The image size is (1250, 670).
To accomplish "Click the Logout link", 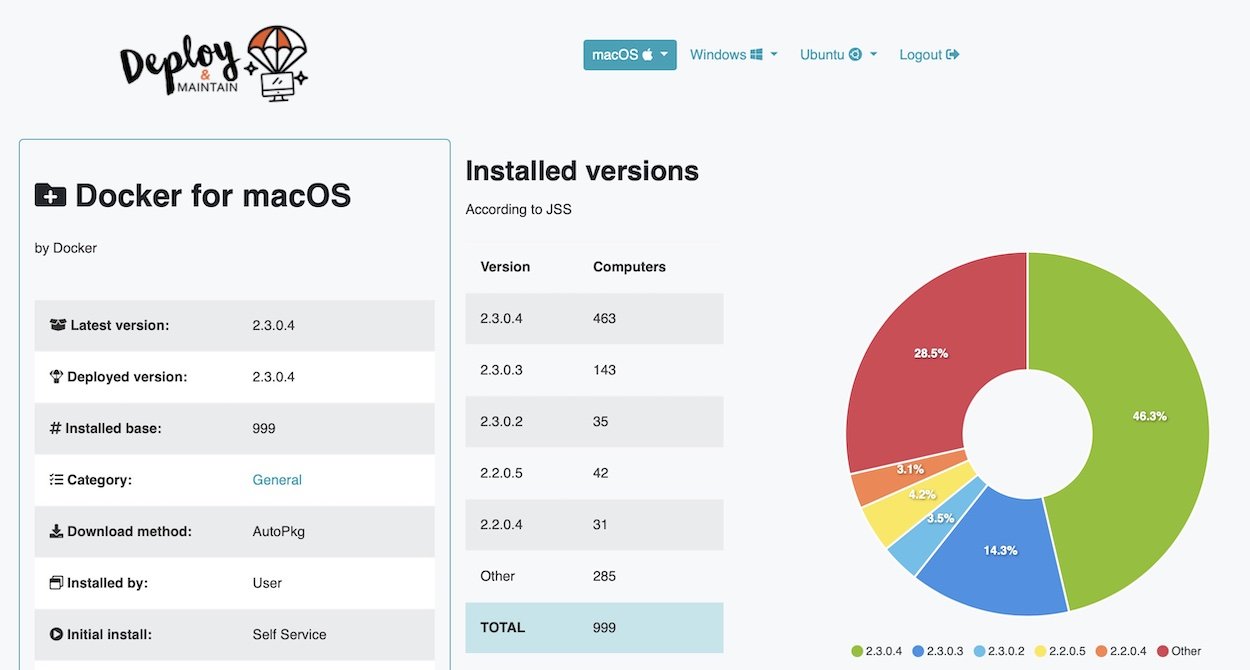I will [929, 55].
